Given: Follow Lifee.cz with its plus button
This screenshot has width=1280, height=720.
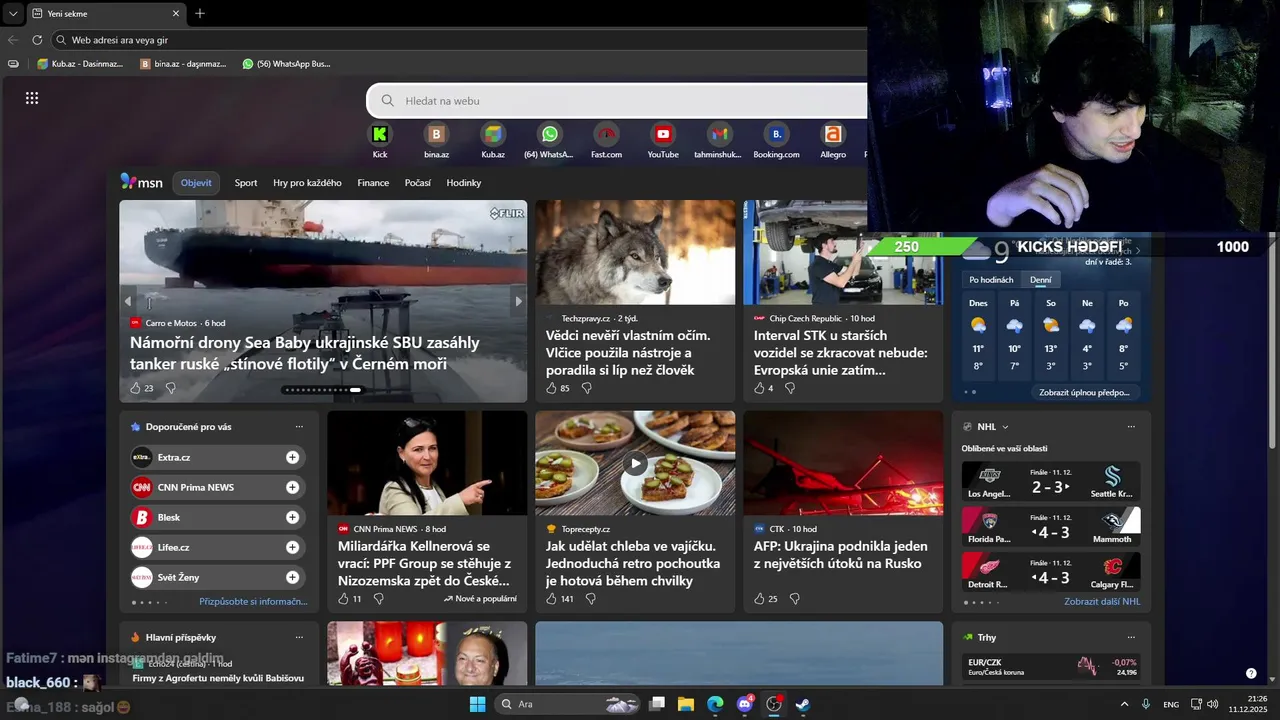Looking at the screenshot, I should pos(292,547).
